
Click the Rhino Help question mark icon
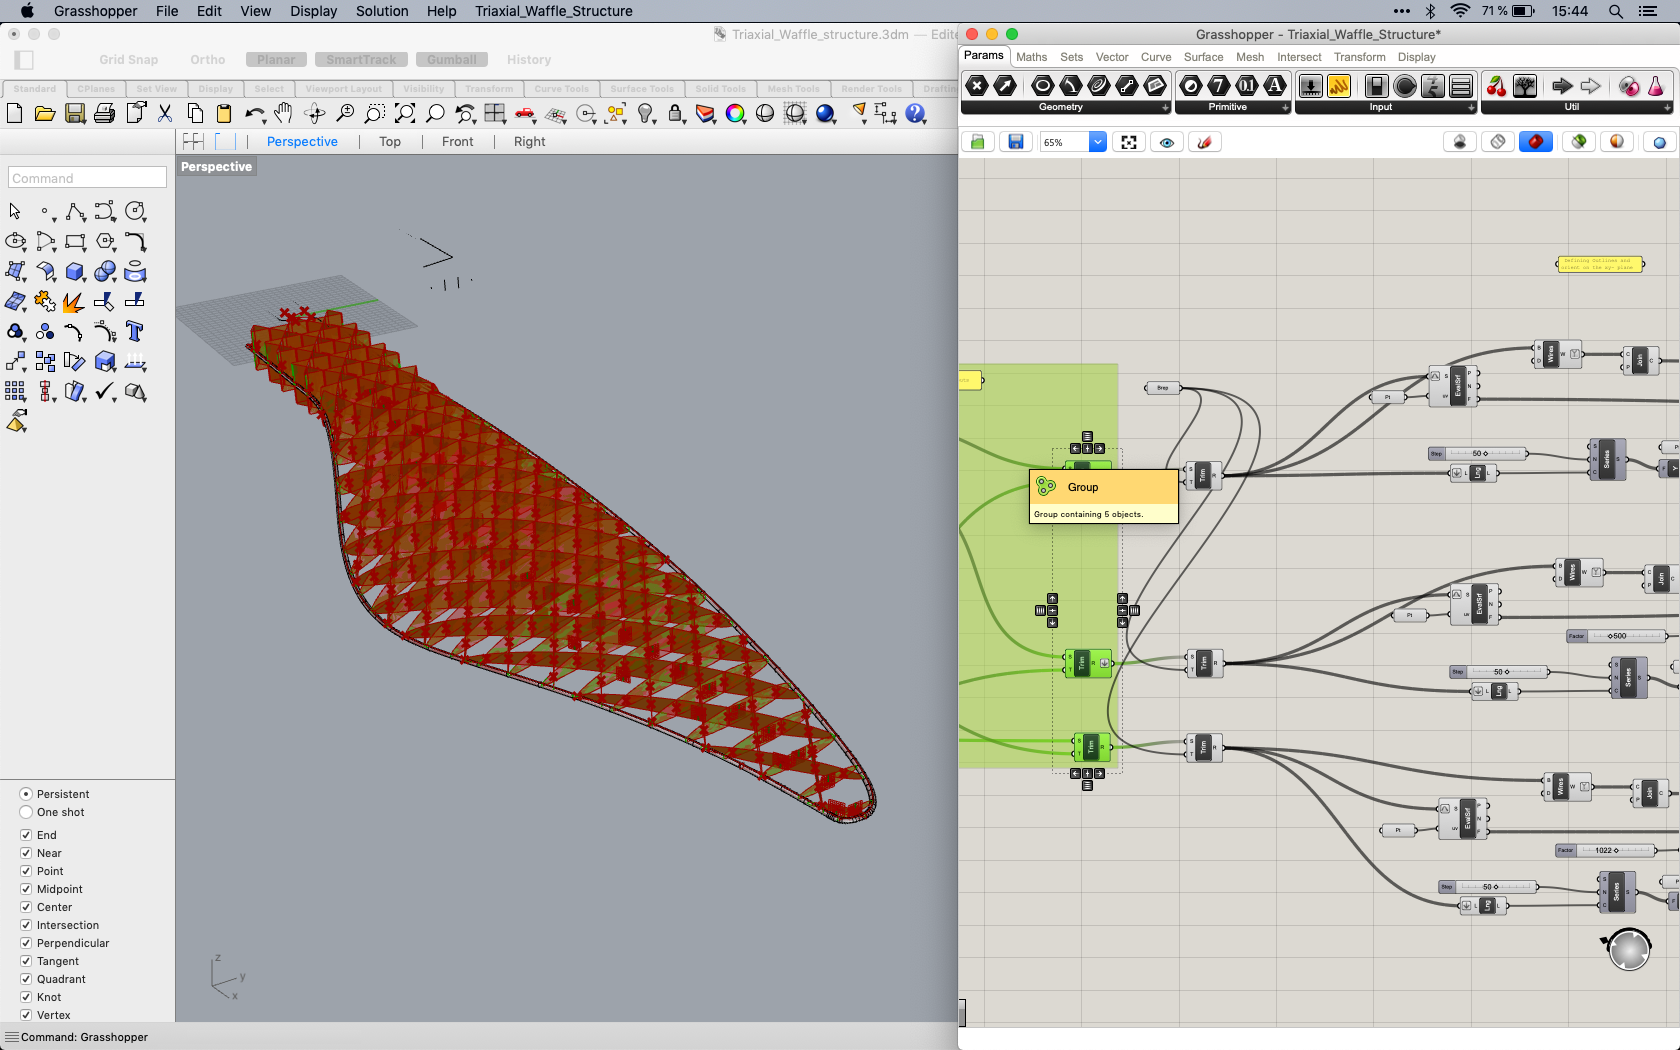[916, 114]
